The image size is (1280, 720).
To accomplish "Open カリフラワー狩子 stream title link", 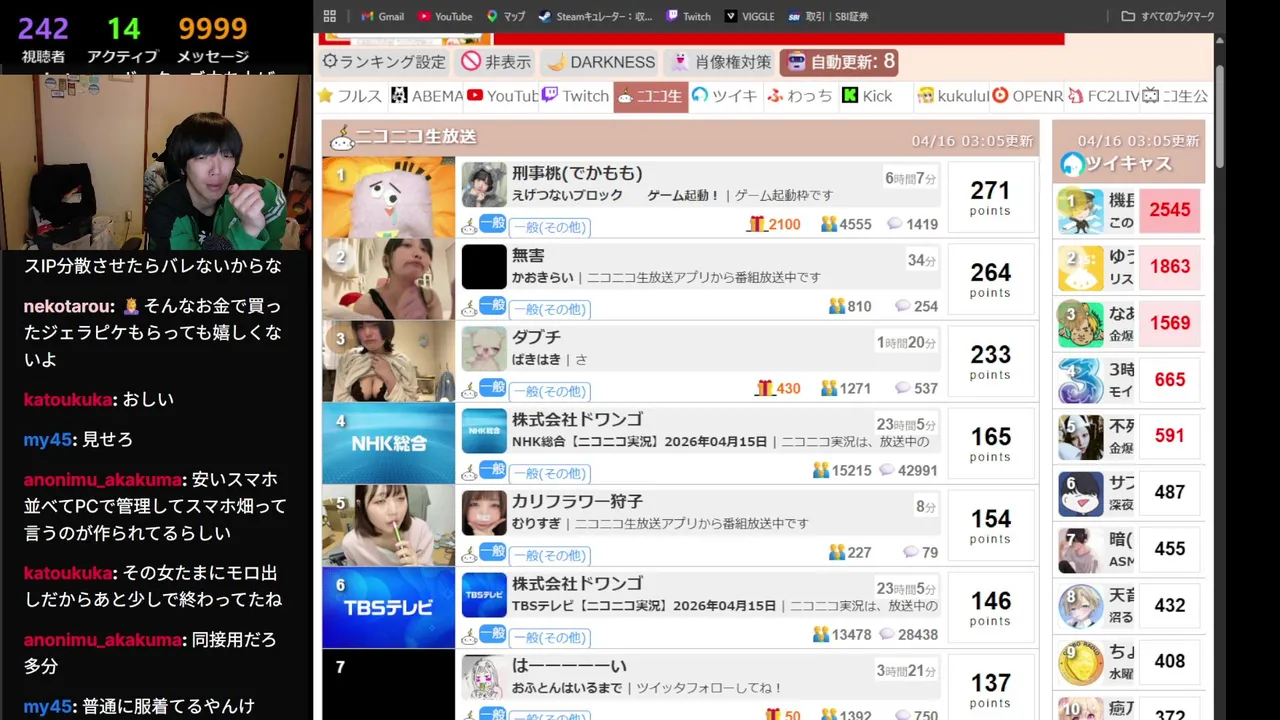I will 577,501.
